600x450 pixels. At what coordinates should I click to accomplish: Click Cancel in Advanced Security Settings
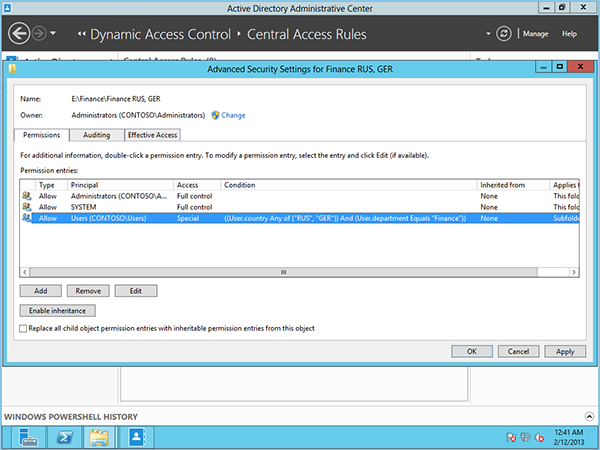pos(518,351)
